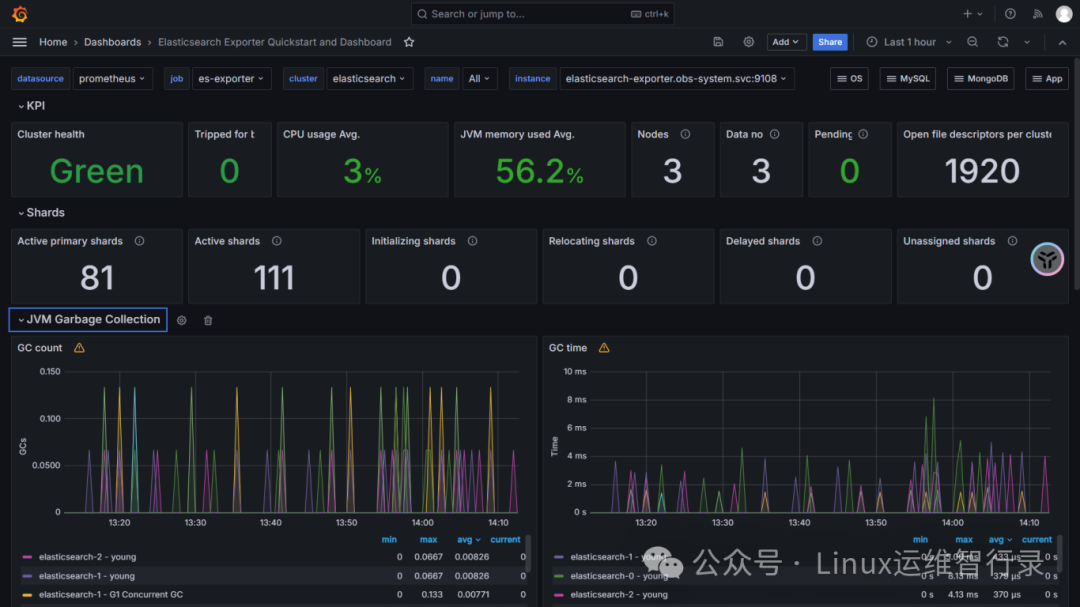
Task: Refresh the dashboard
Action: point(1003,42)
